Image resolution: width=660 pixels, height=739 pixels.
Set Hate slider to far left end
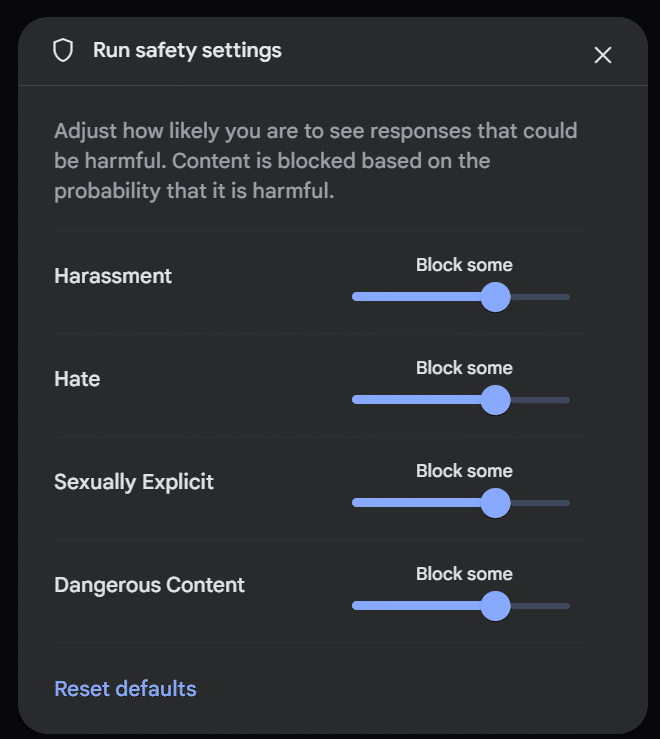(x=355, y=400)
